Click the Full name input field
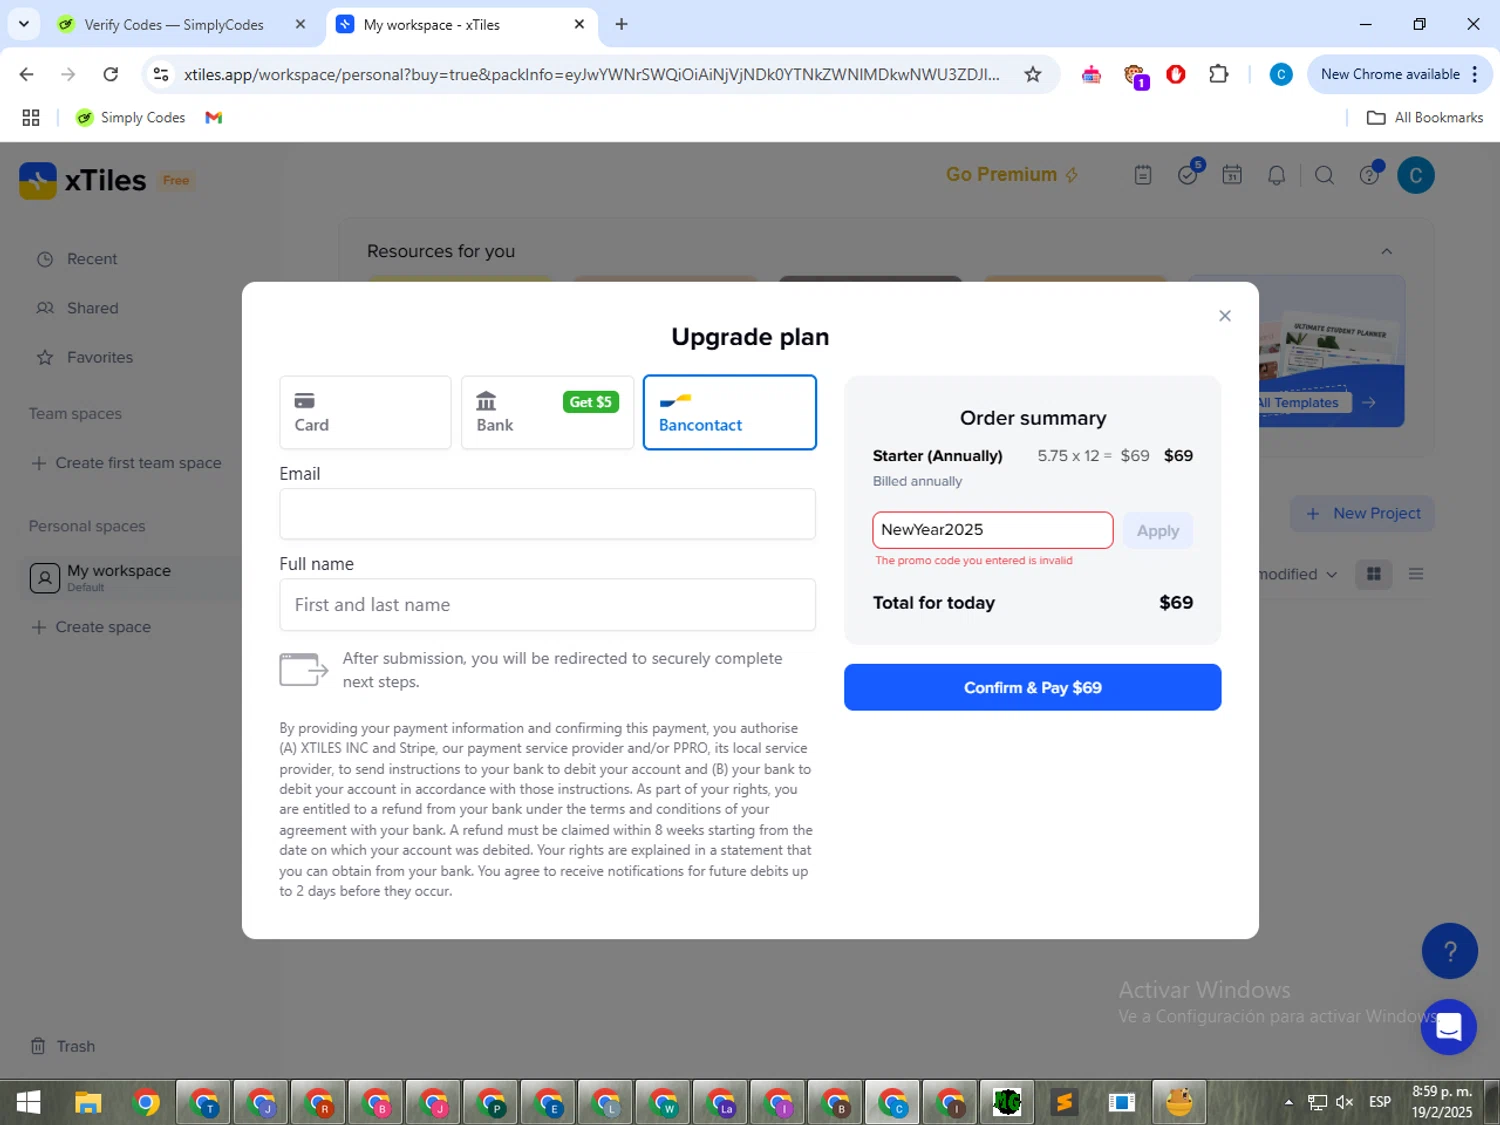 click(x=547, y=605)
